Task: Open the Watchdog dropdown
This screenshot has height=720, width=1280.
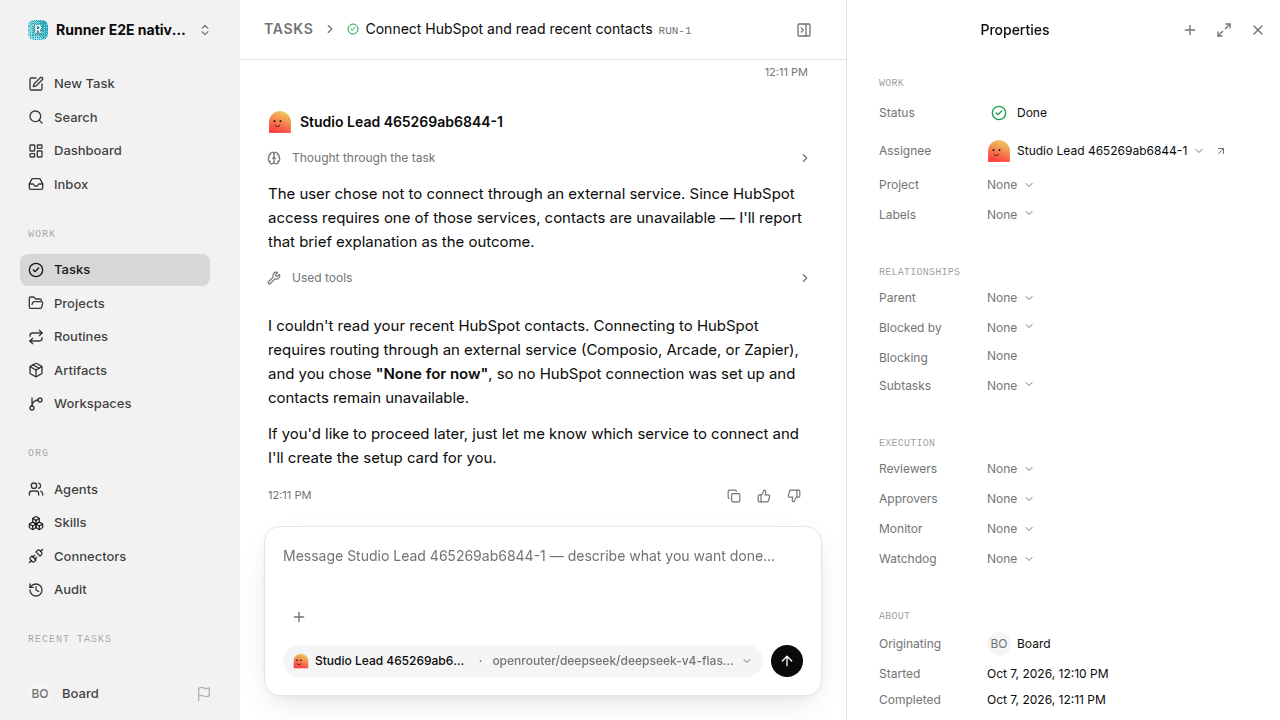Action: pyautogui.click(x=1010, y=559)
